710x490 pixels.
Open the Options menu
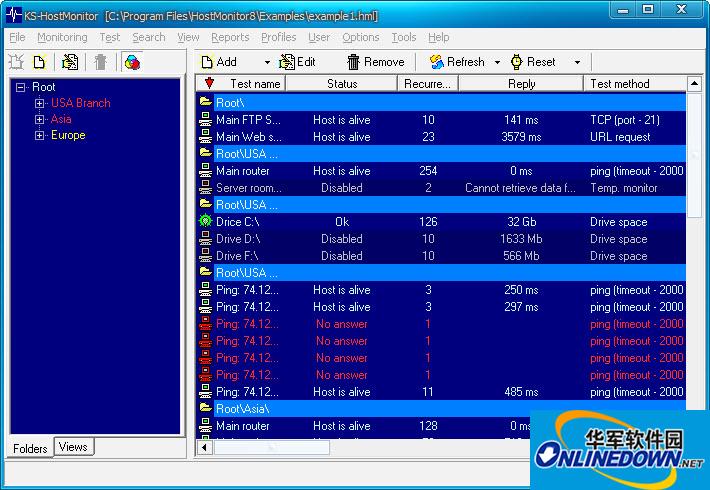(360, 38)
